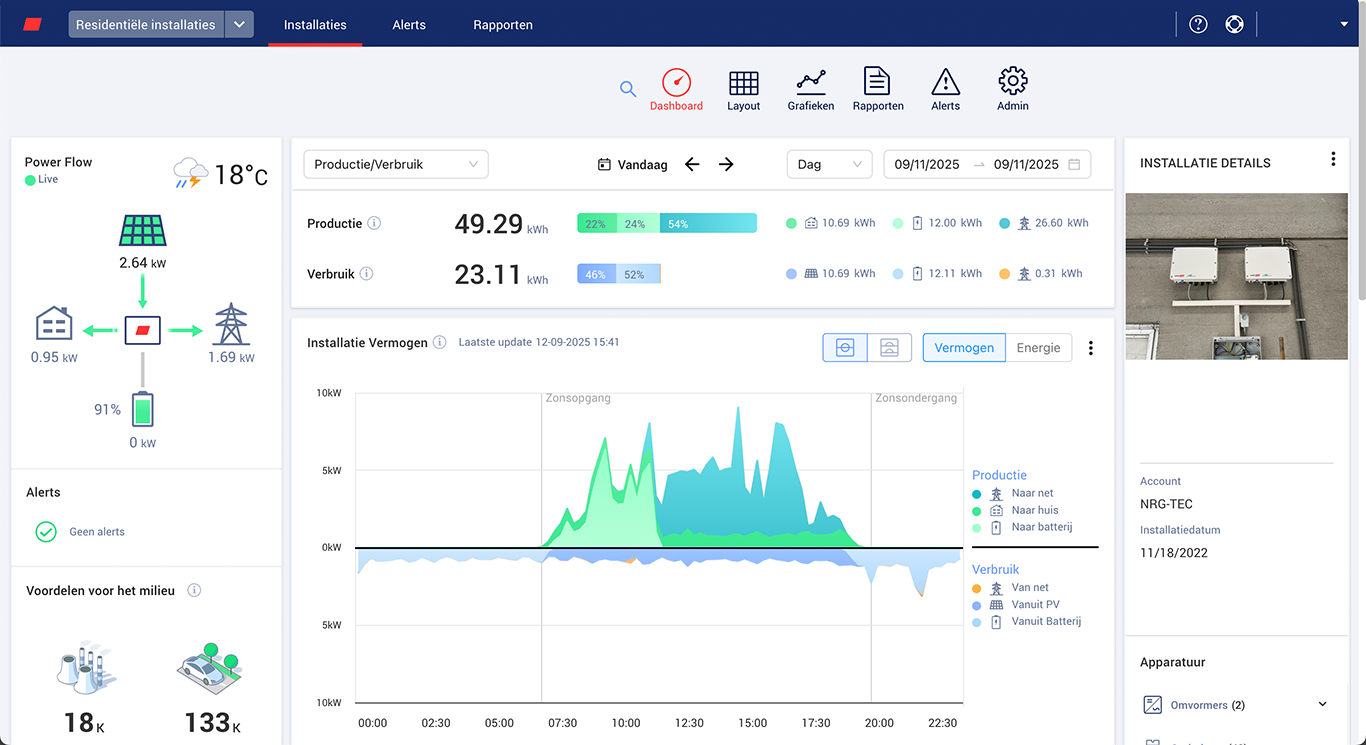Select the Layout icon

tap(743, 82)
